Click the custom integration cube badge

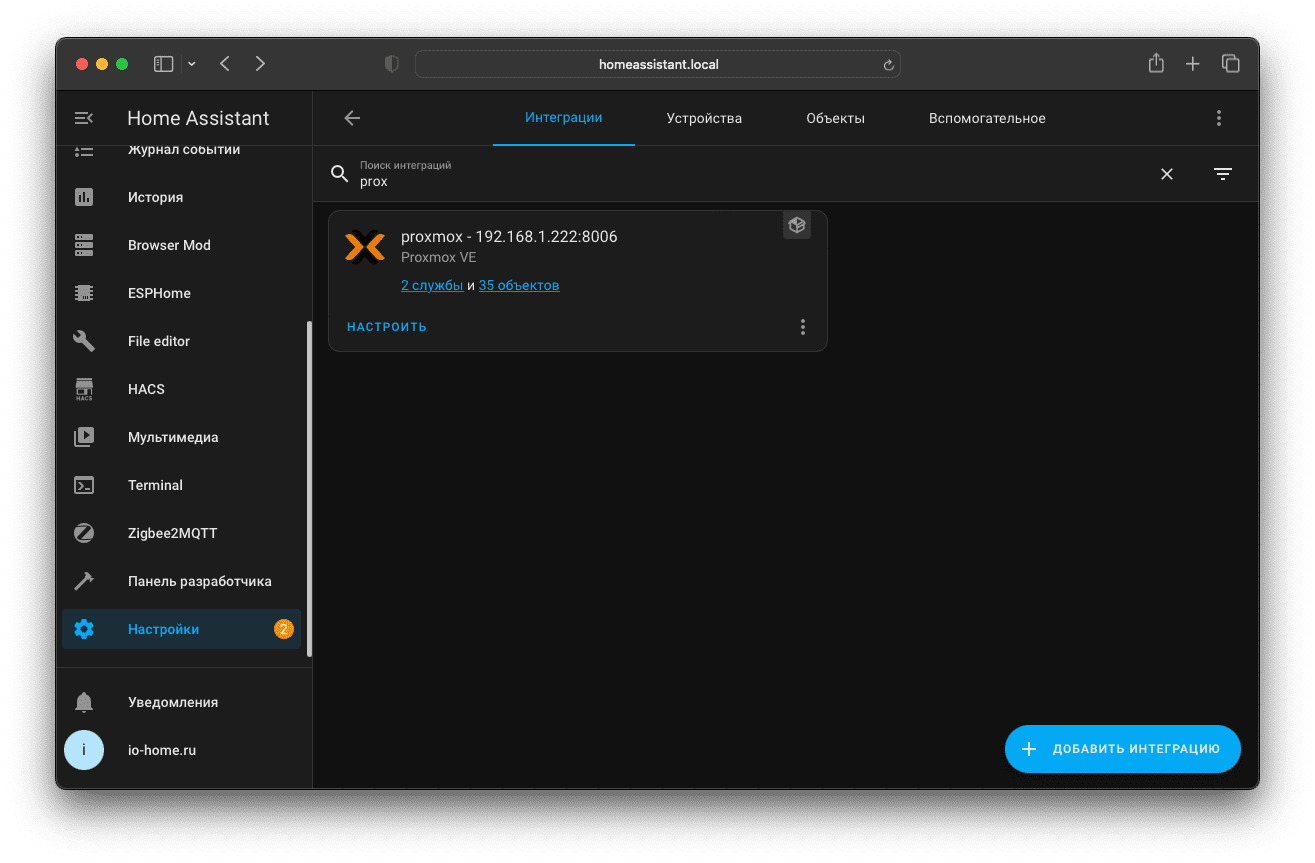pos(796,225)
